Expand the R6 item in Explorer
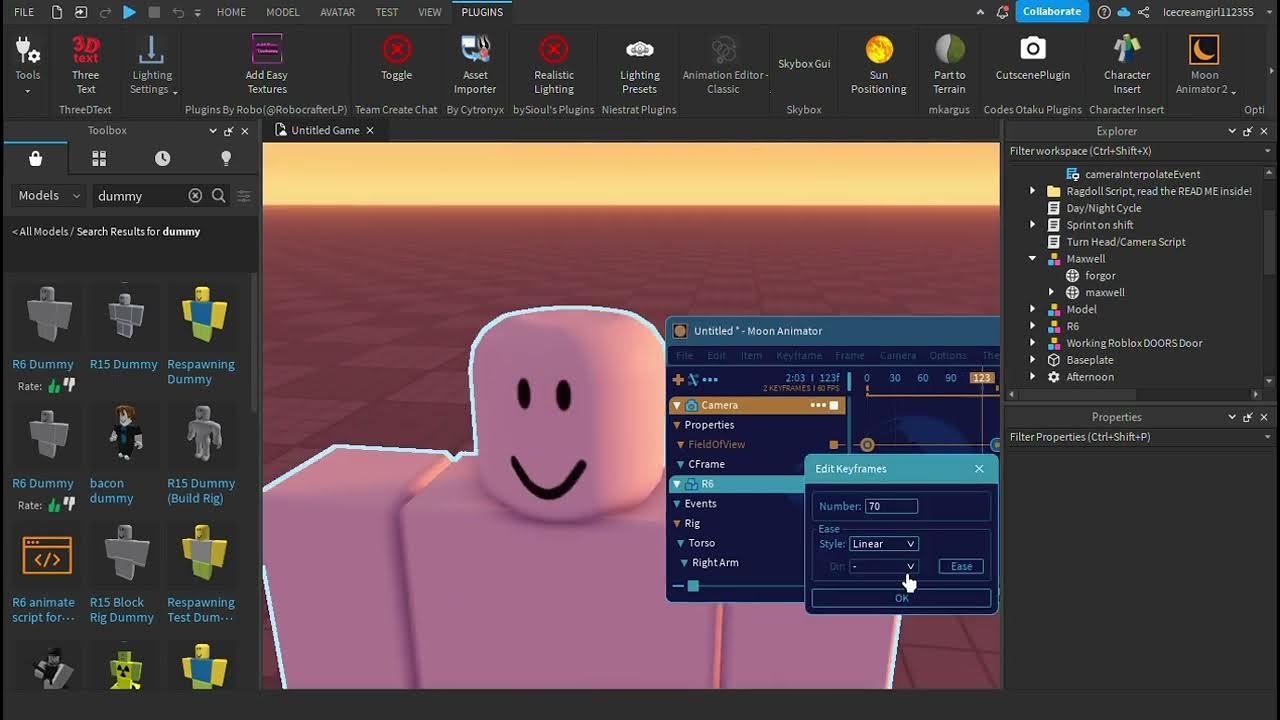The width and height of the screenshot is (1280, 720). [x=1033, y=326]
